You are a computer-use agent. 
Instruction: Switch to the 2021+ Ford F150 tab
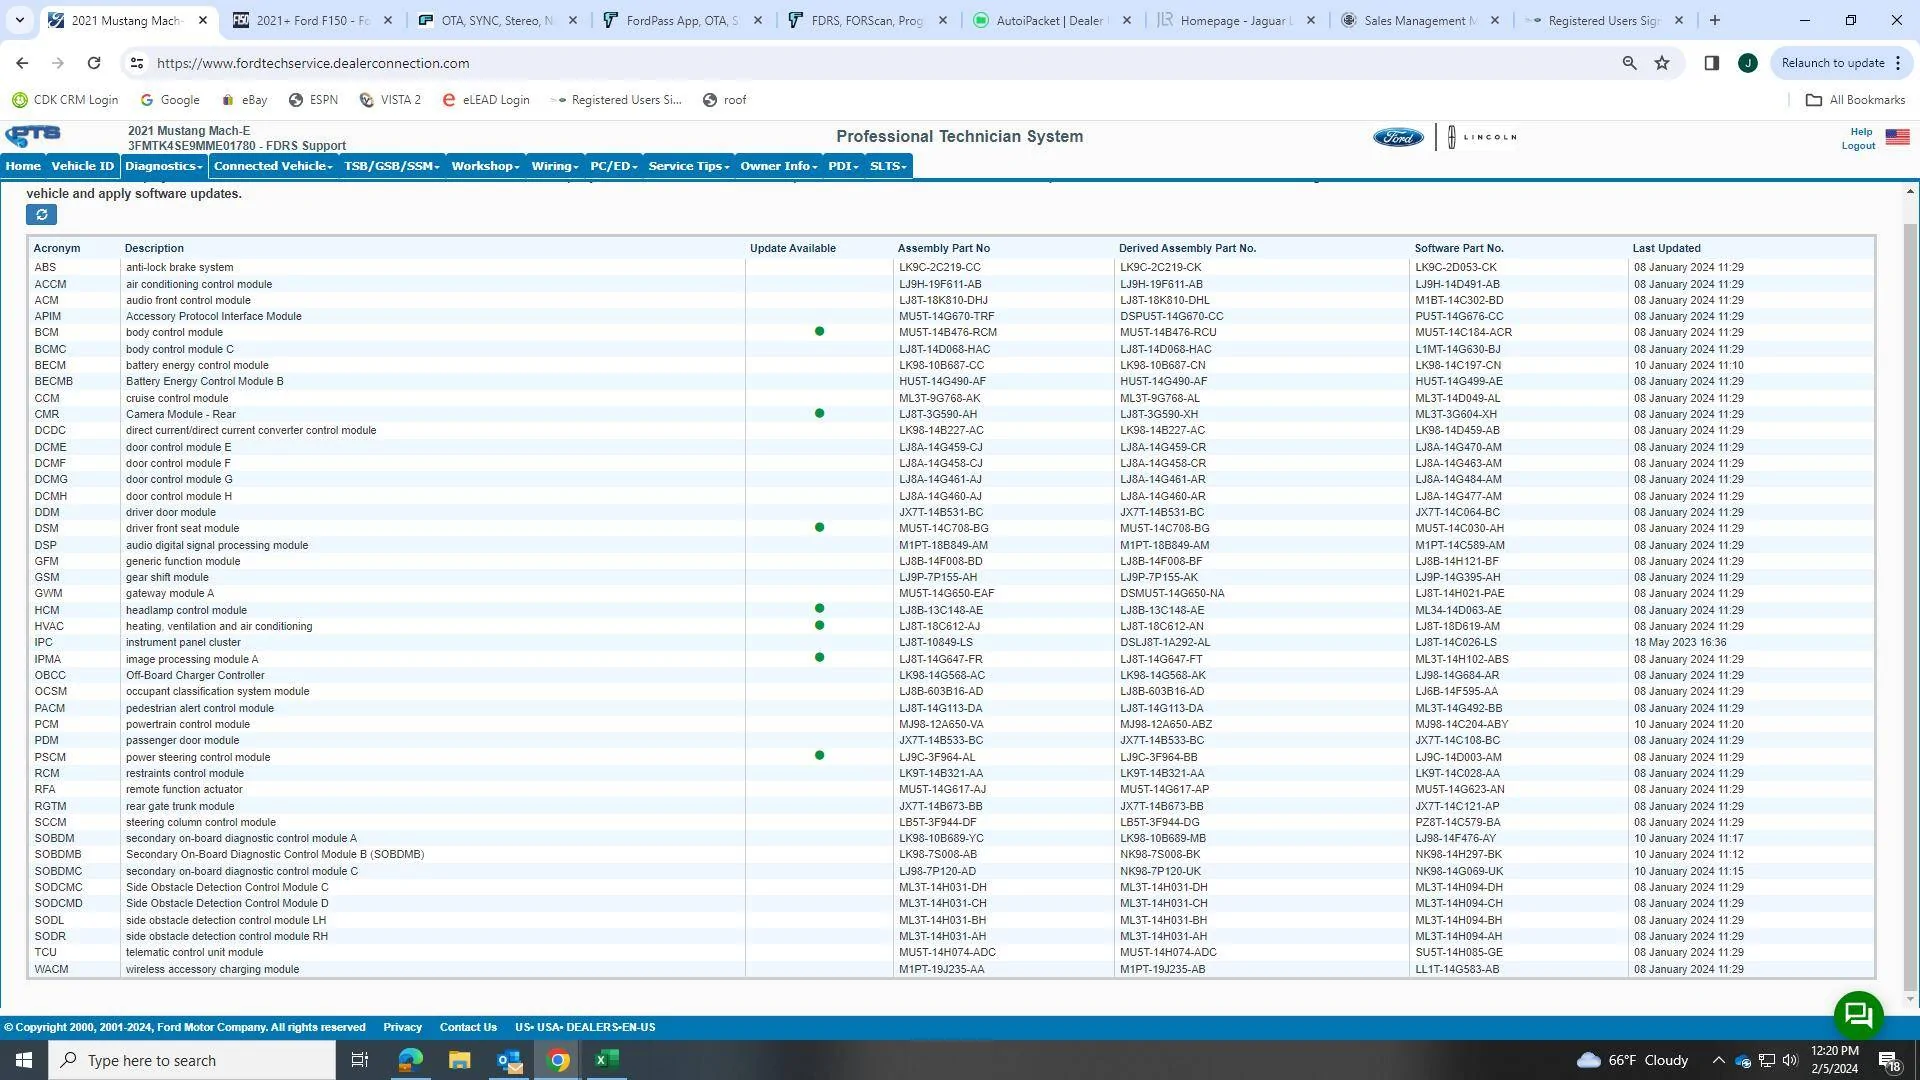click(x=313, y=20)
